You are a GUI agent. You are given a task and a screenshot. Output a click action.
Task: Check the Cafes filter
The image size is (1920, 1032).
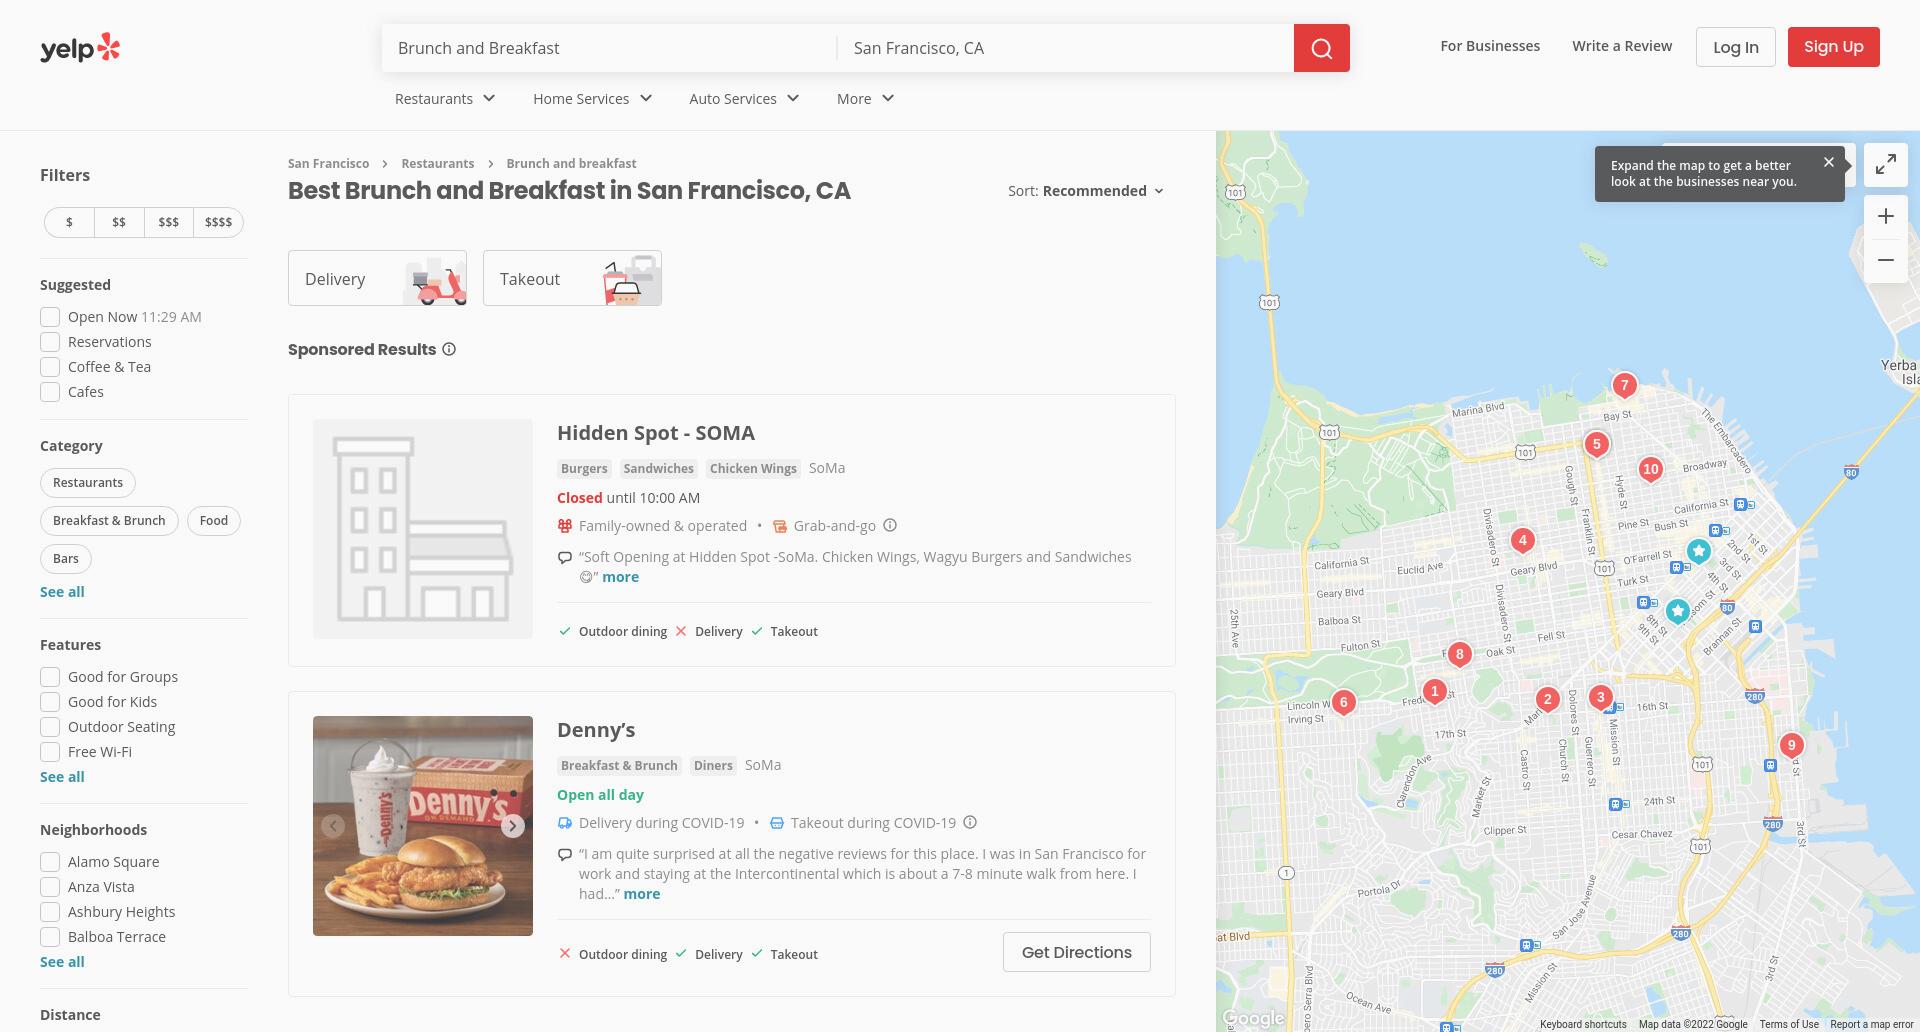click(50, 392)
